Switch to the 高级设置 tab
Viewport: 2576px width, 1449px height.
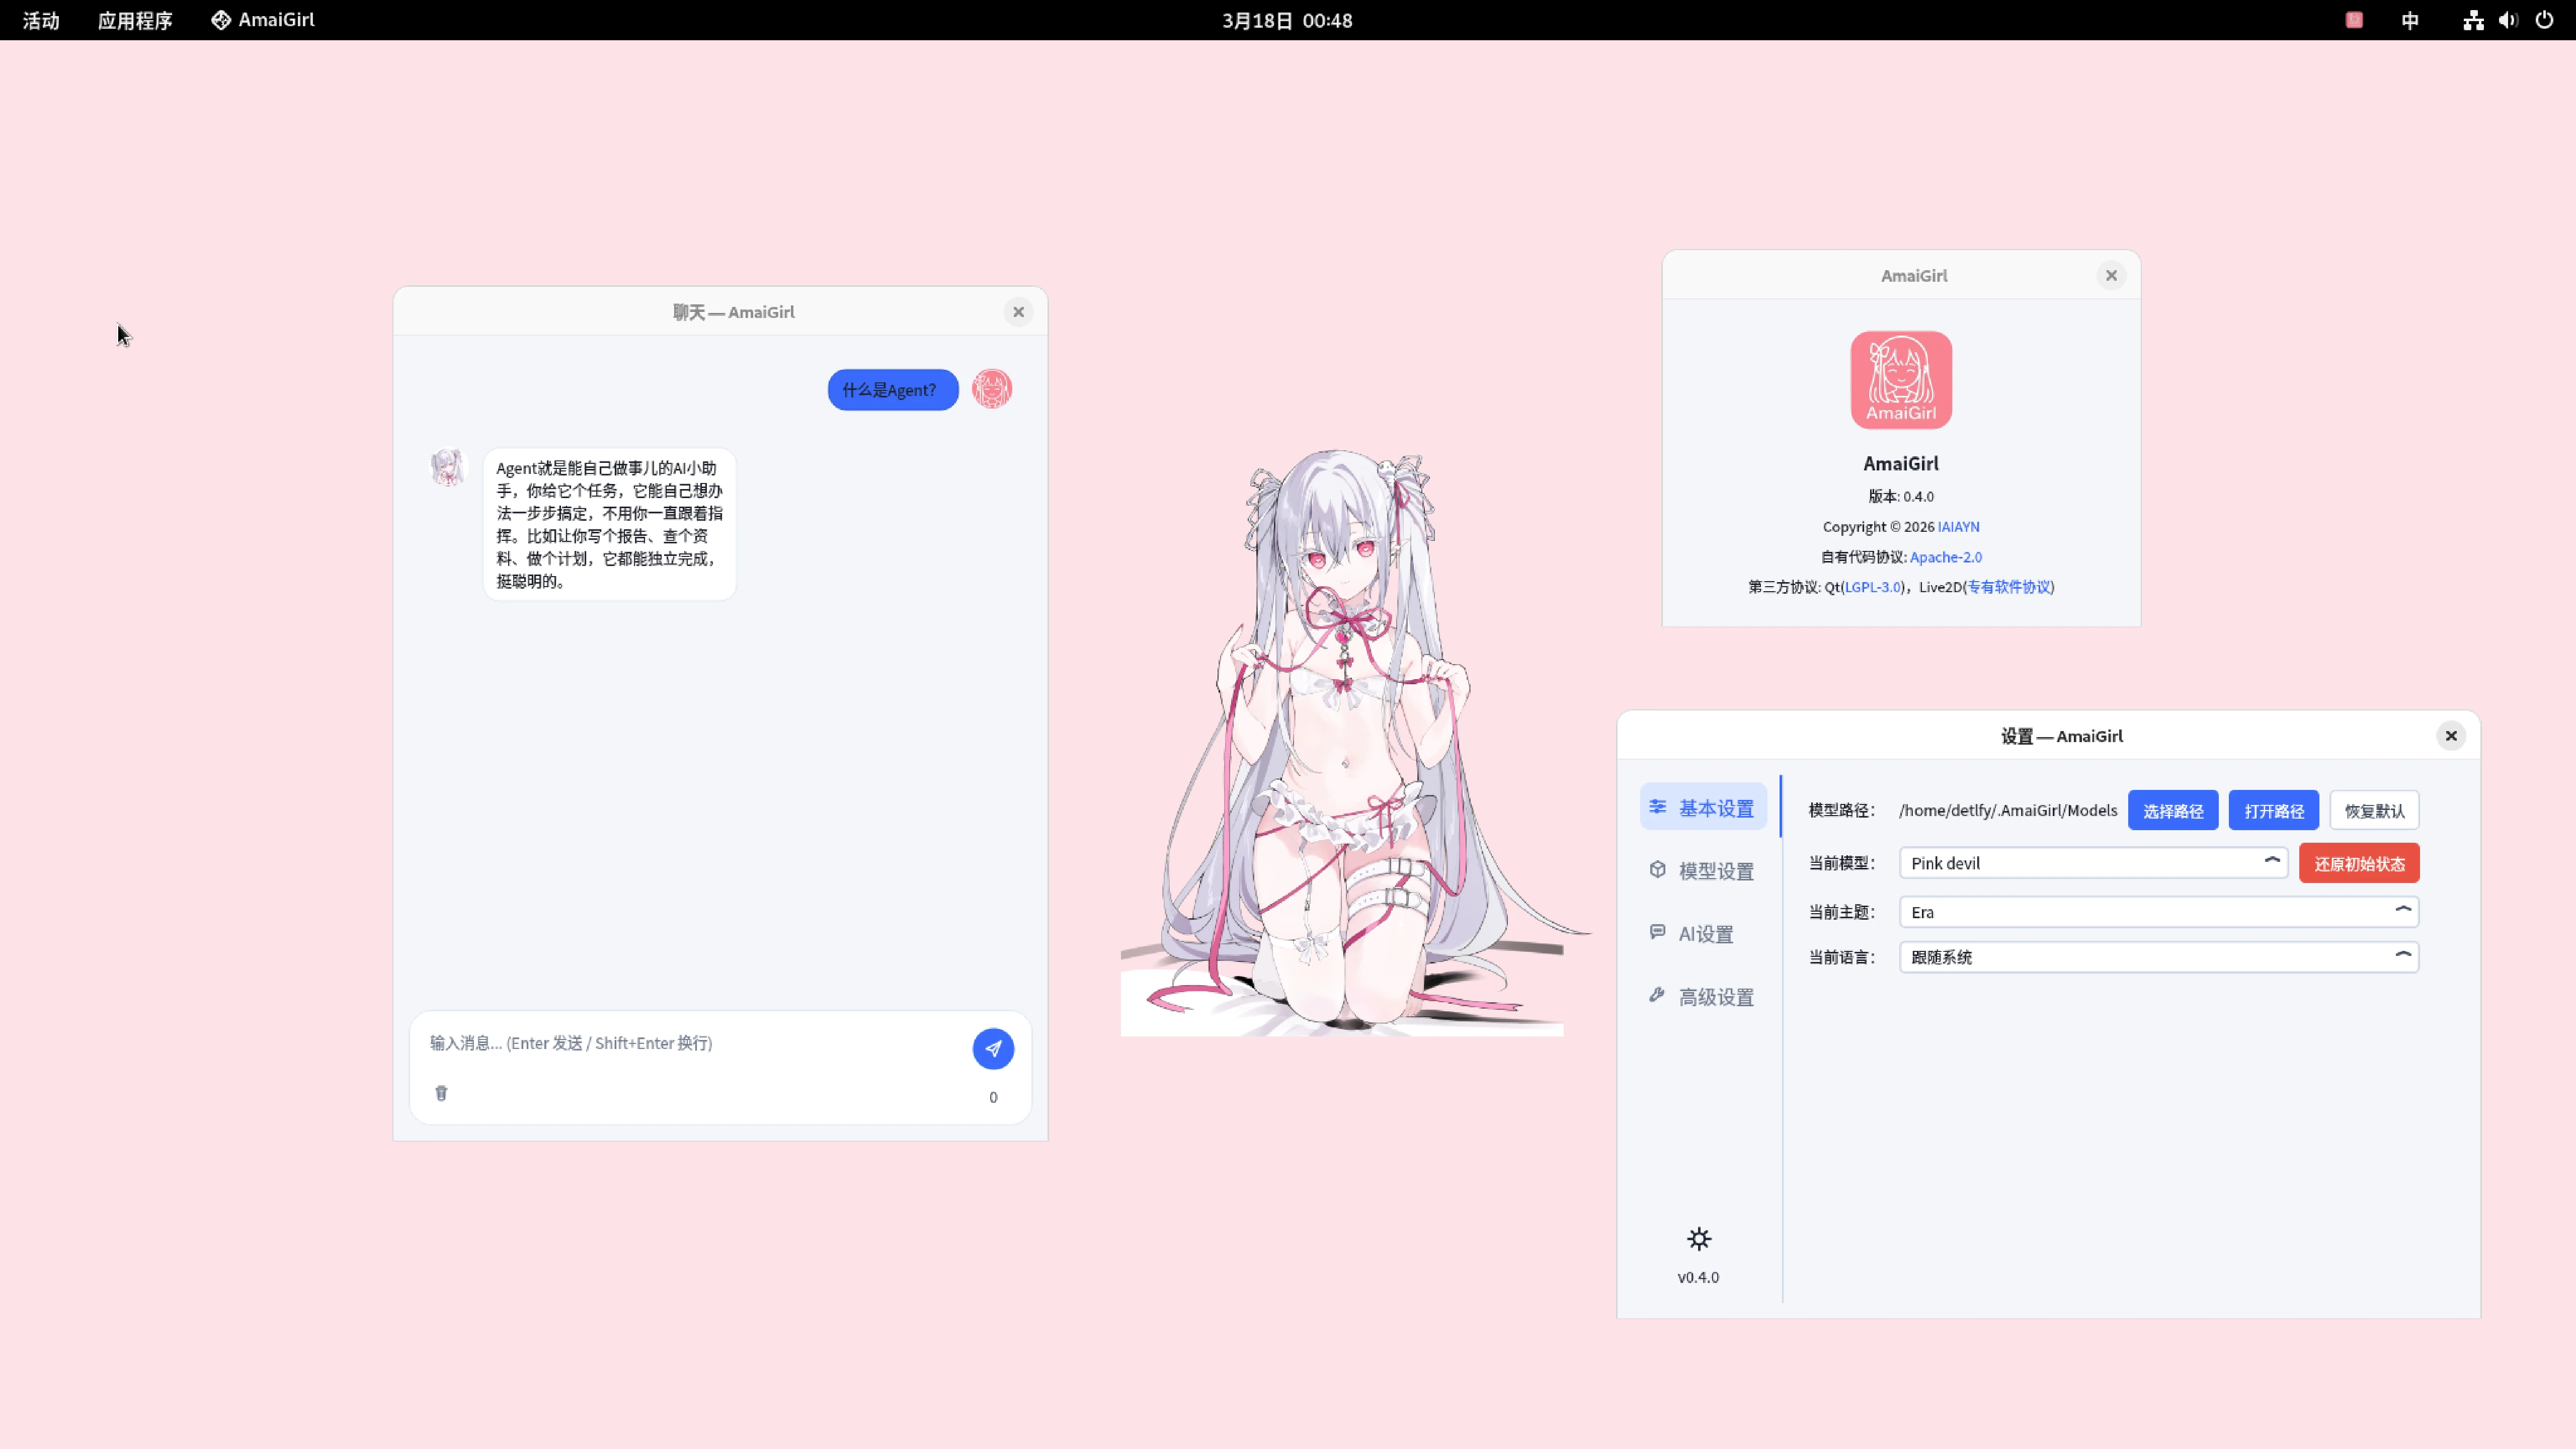1704,997
